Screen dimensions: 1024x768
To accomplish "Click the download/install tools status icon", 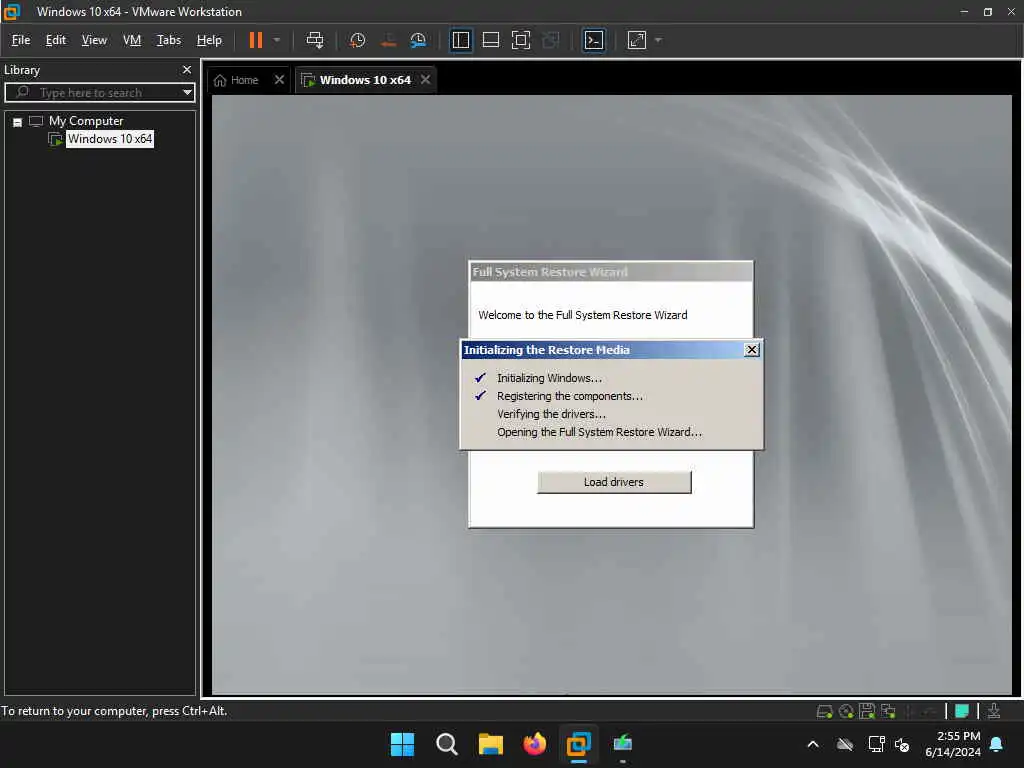I will click(994, 711).
